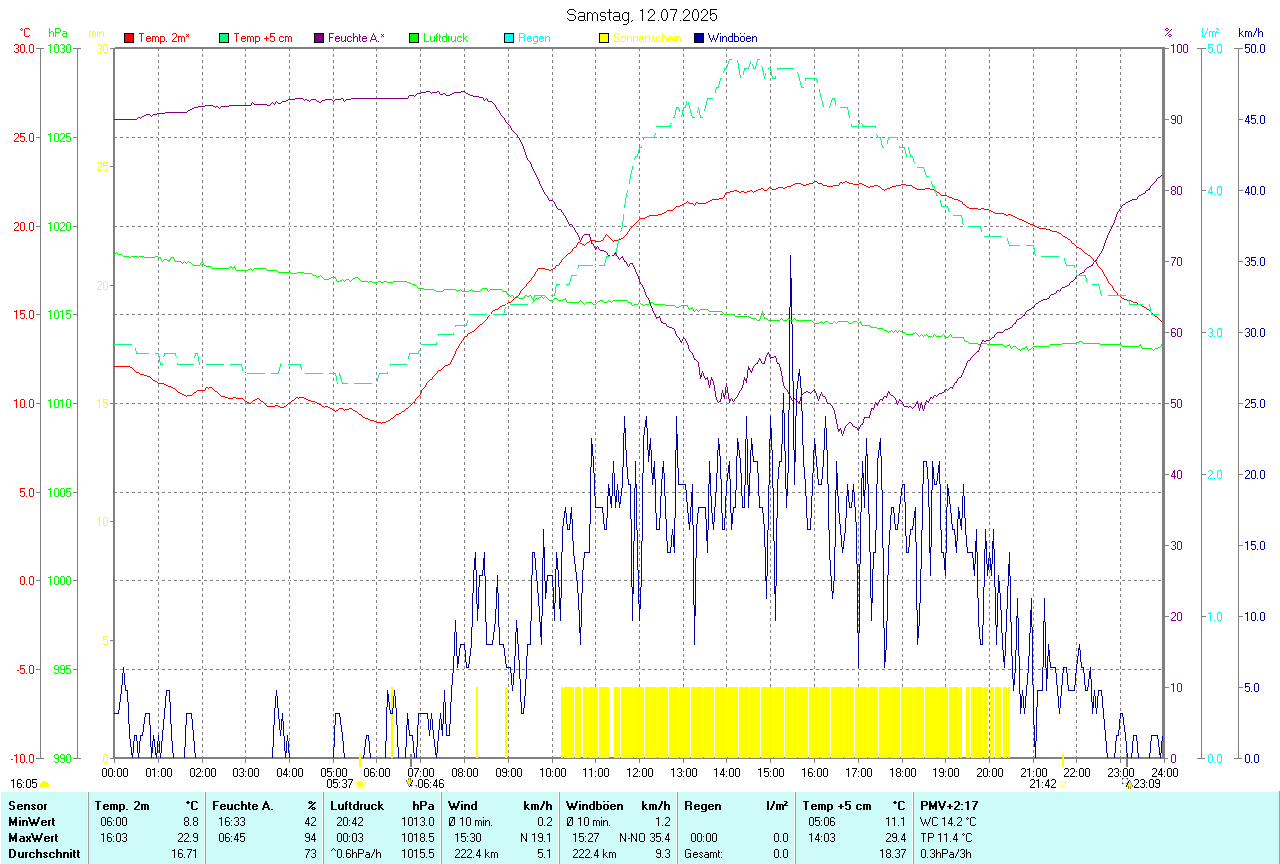Select the Sensor header in stats table
The width and height of the screenshot is (1280, 864).
coord(26,806)
